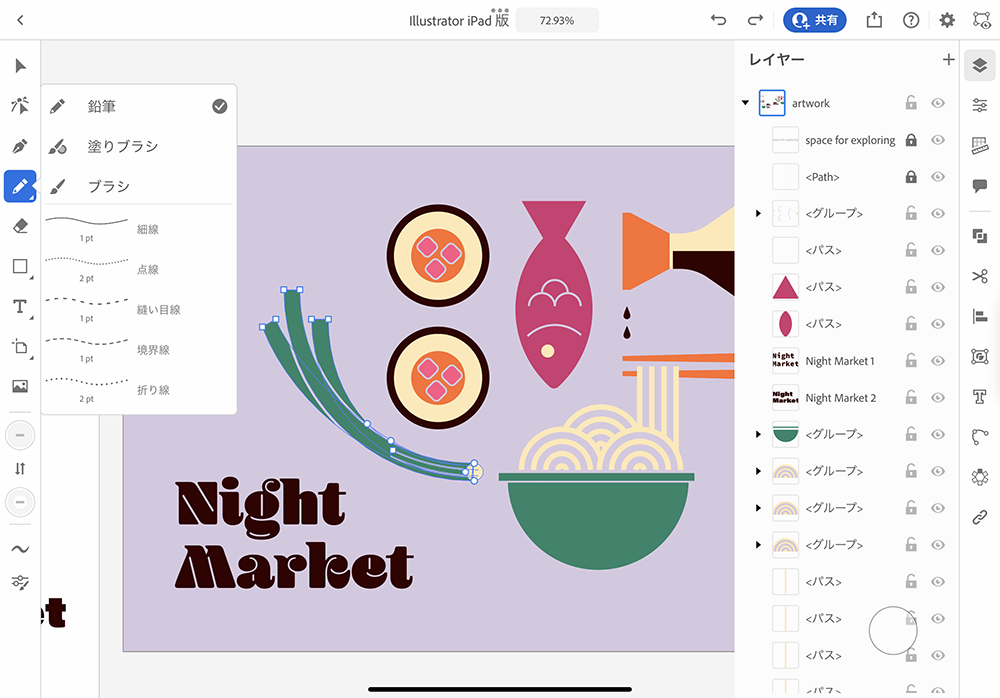Expand the first <グループ> layer
This screenshot has width=1000, height=698.
pyautogui.click(x=758, y=213)
